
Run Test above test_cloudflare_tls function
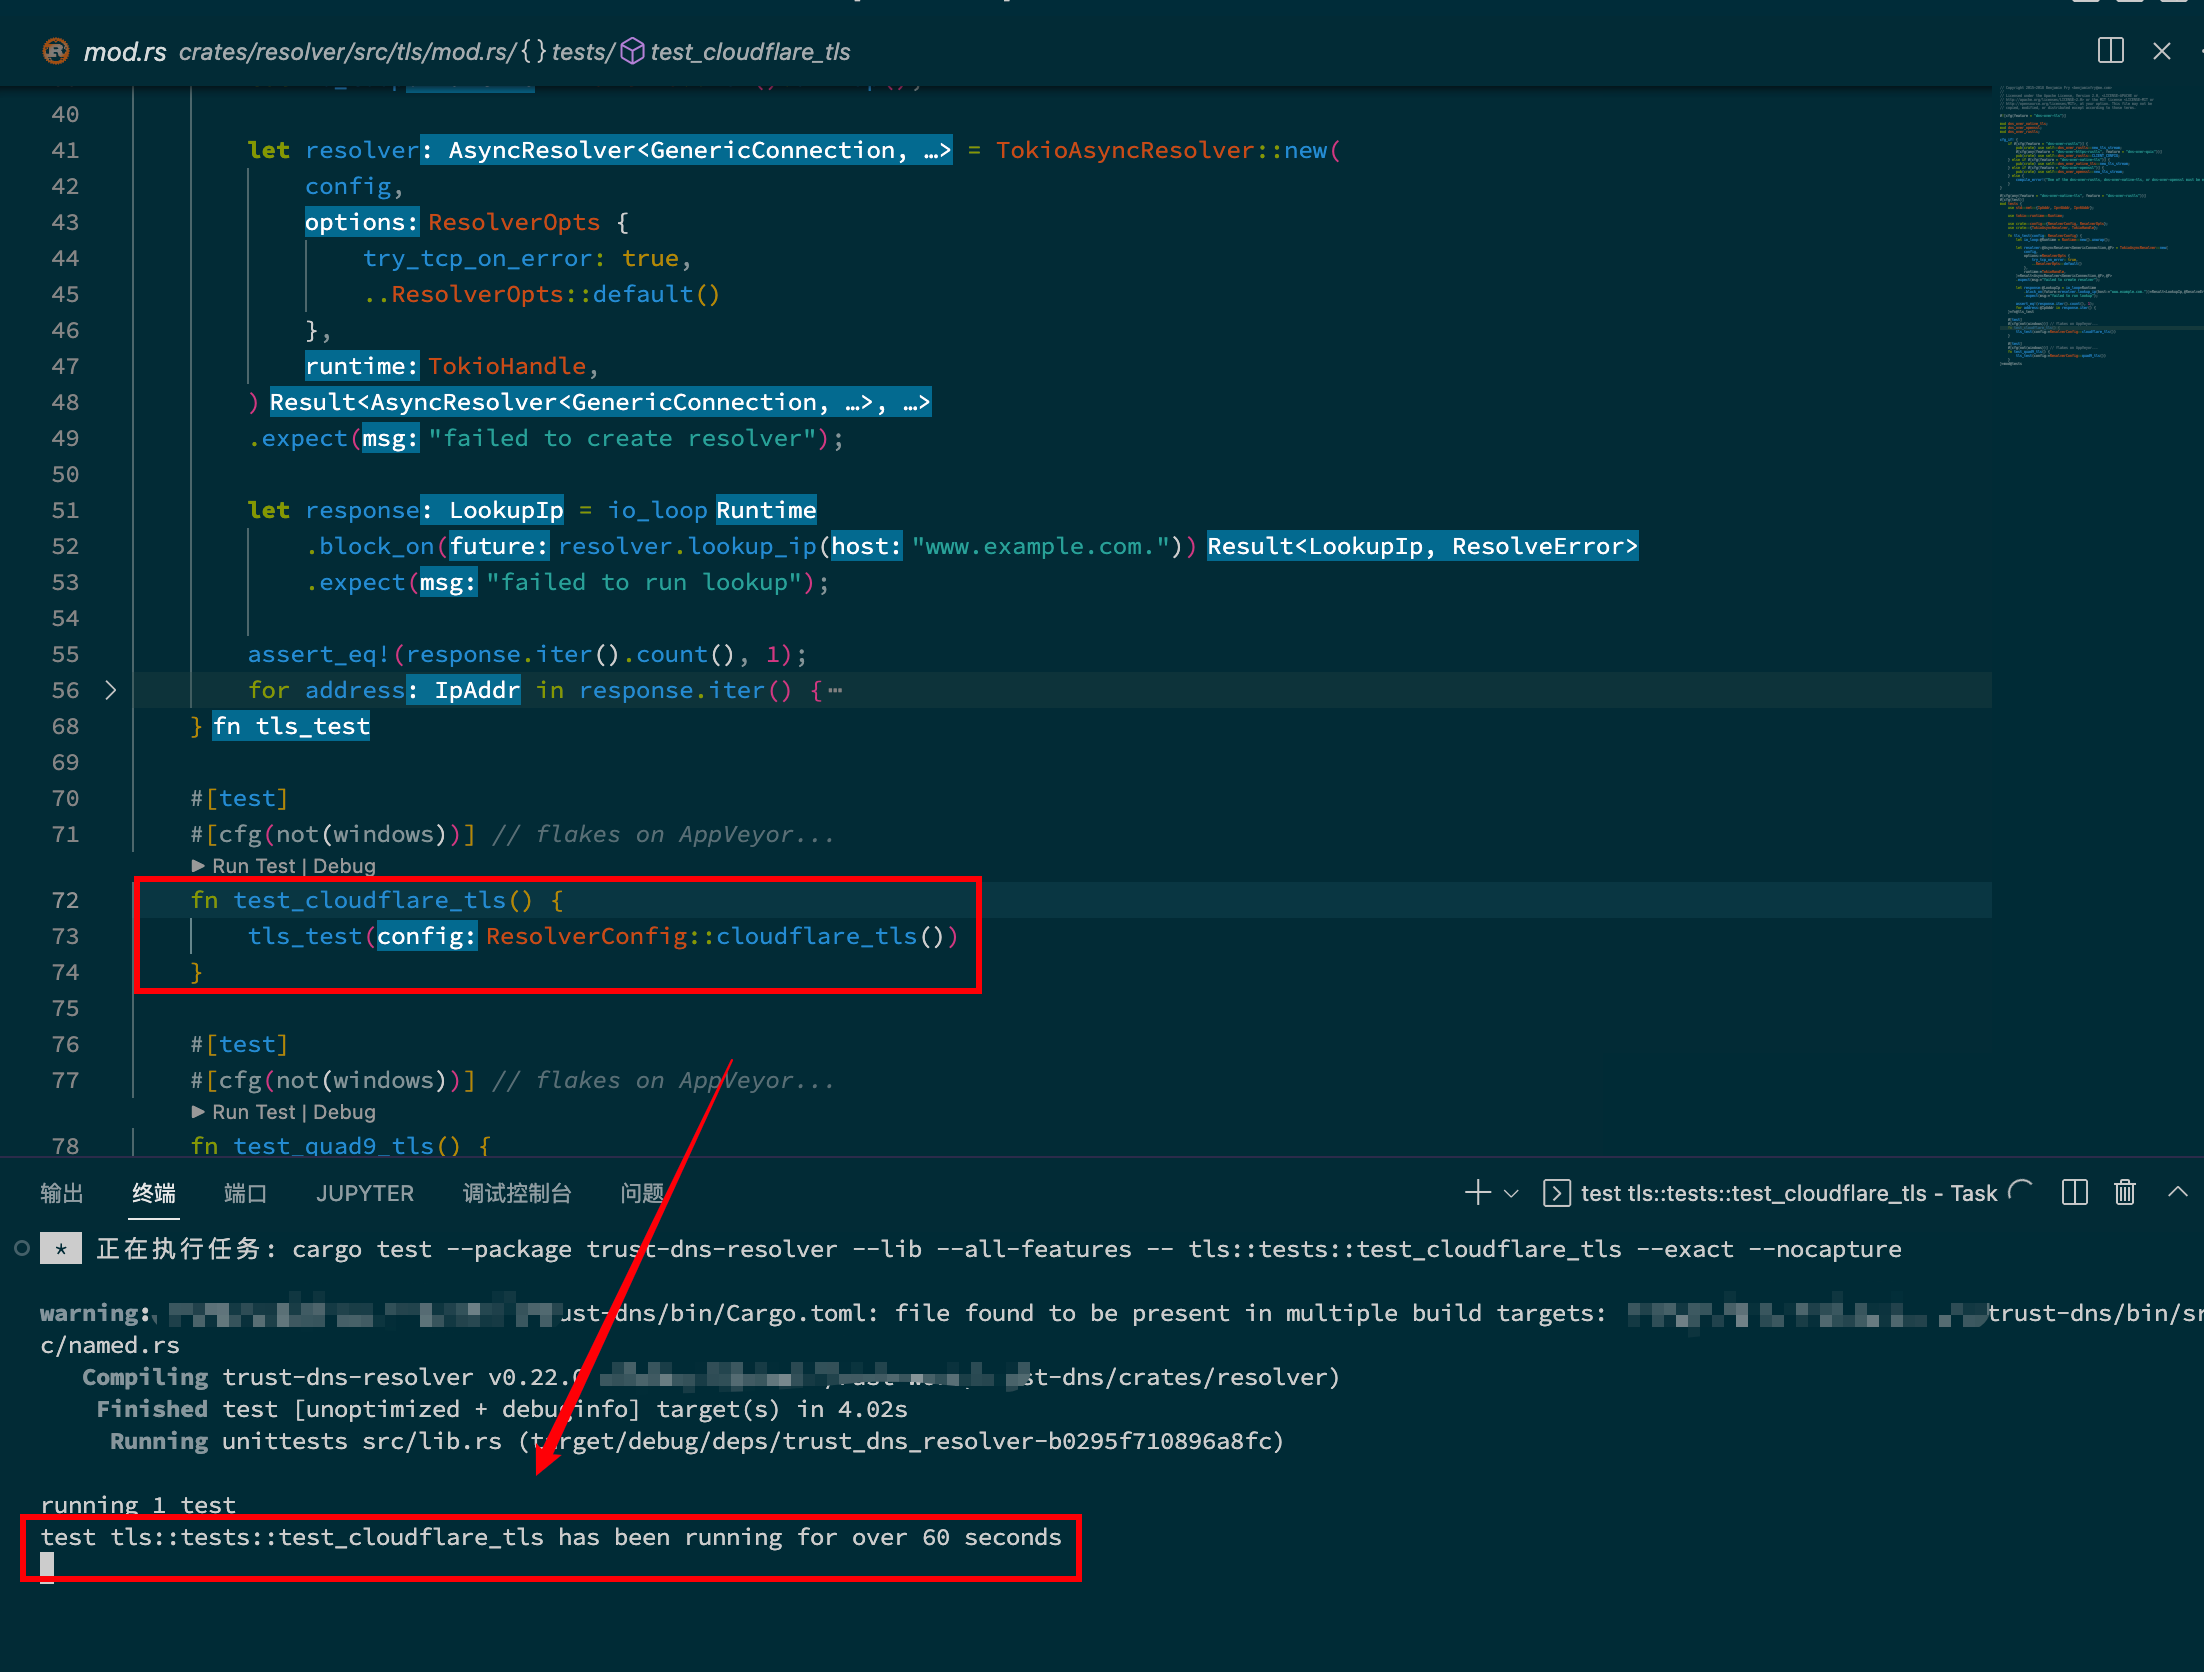[x=253, y=866]
